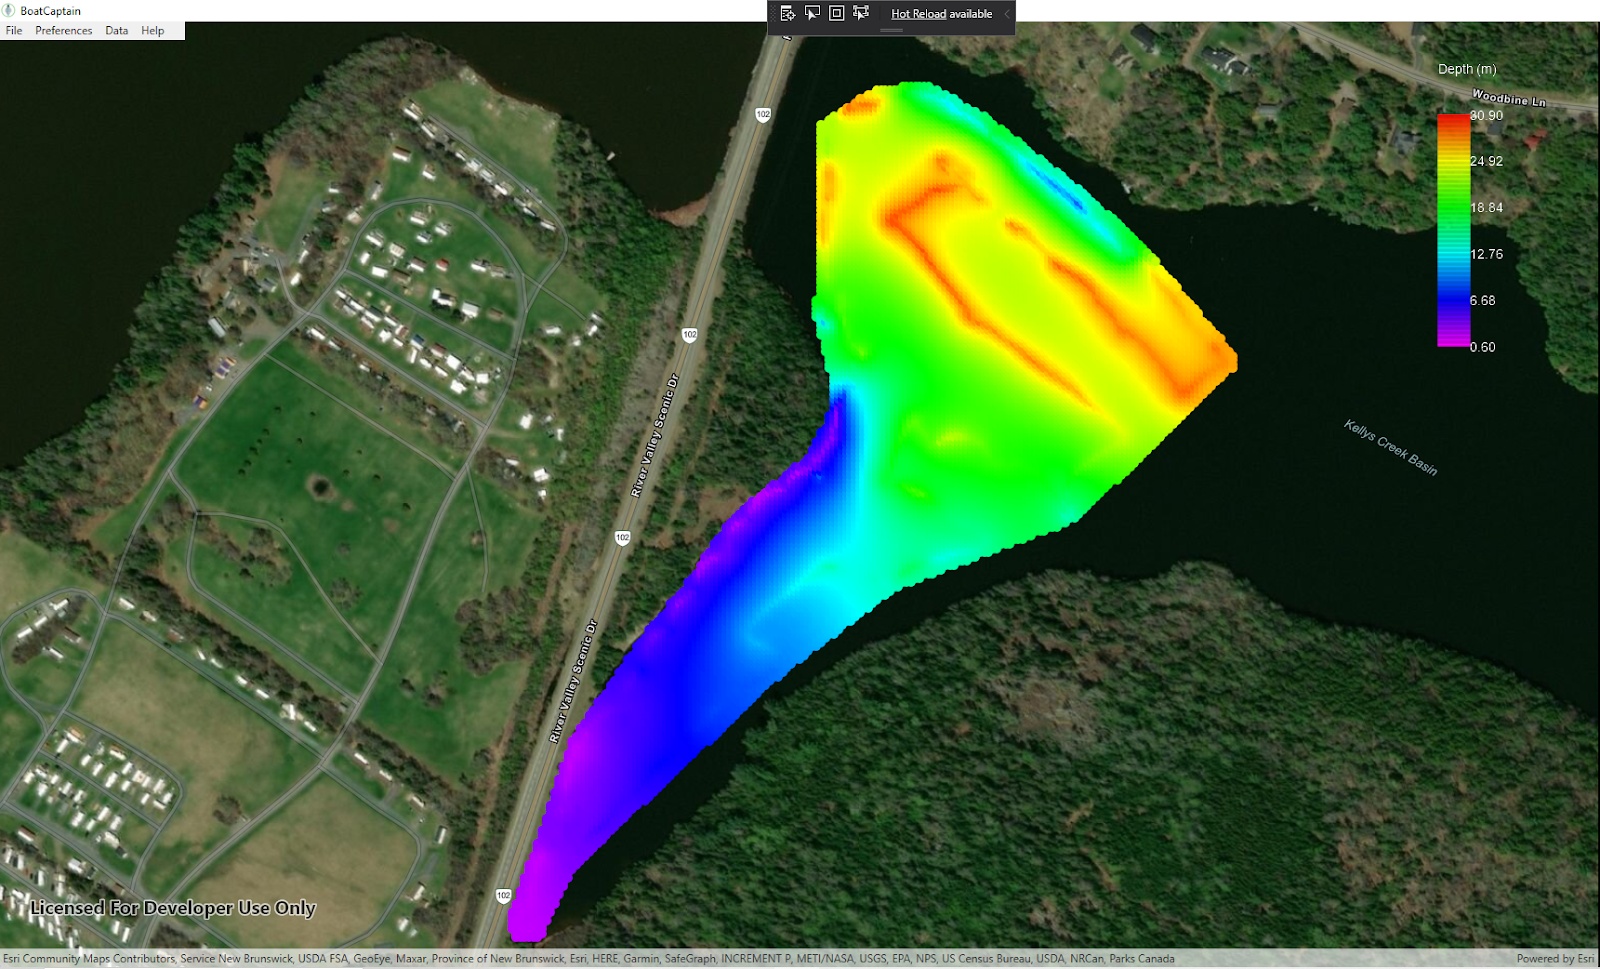
Task: Click the Woodbine Ln road label
Action: tap(1509, 97)
